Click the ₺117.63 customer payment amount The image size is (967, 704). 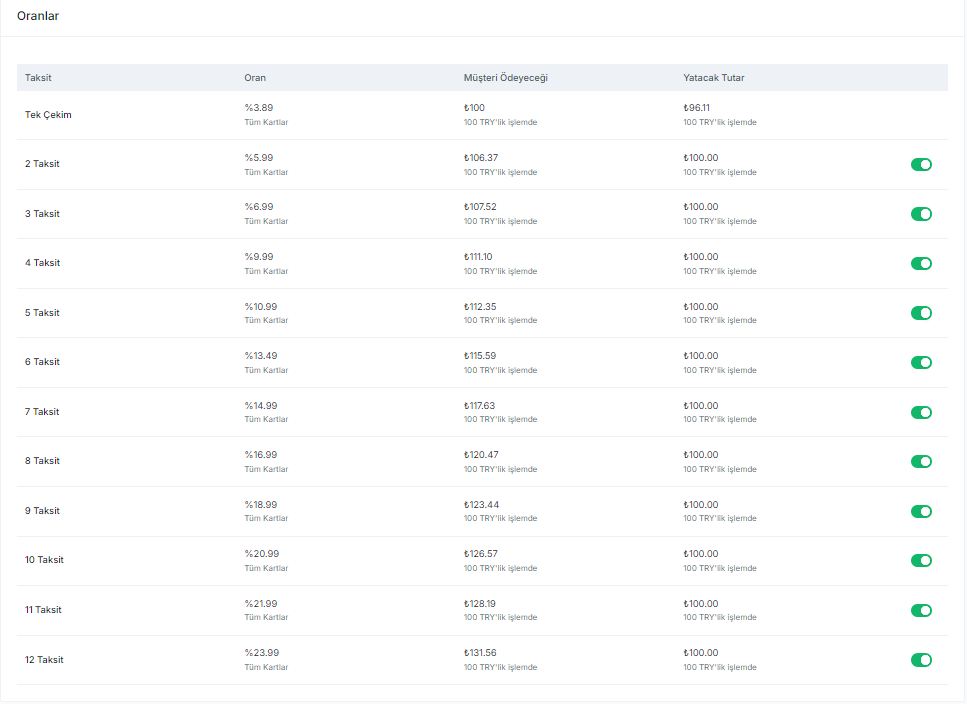(x=479, y=406)
